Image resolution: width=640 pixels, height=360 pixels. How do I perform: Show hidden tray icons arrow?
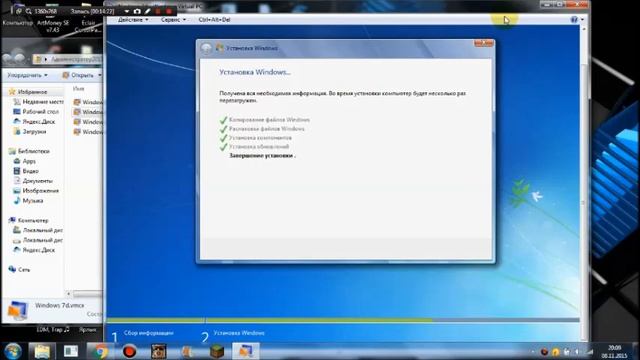533,351
